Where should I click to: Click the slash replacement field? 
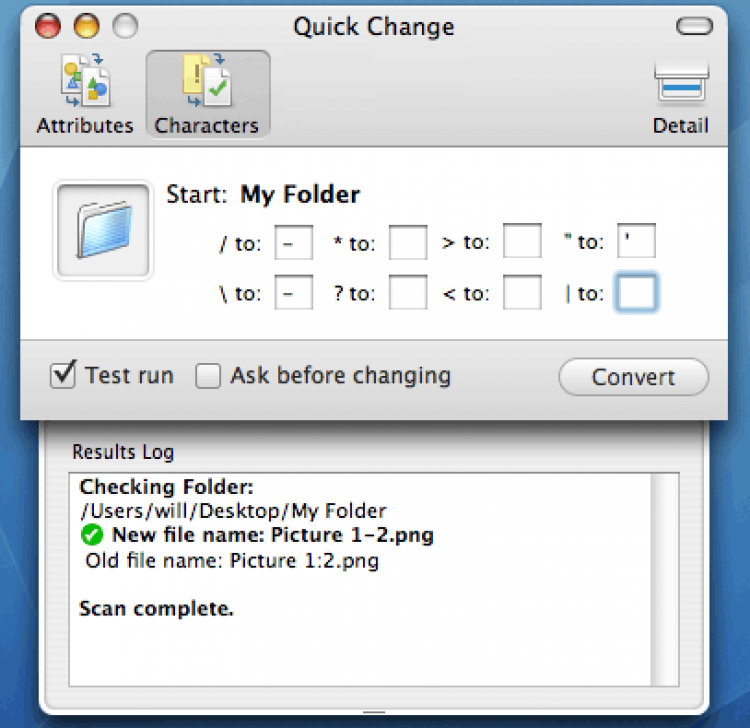(x=293, y=243)
